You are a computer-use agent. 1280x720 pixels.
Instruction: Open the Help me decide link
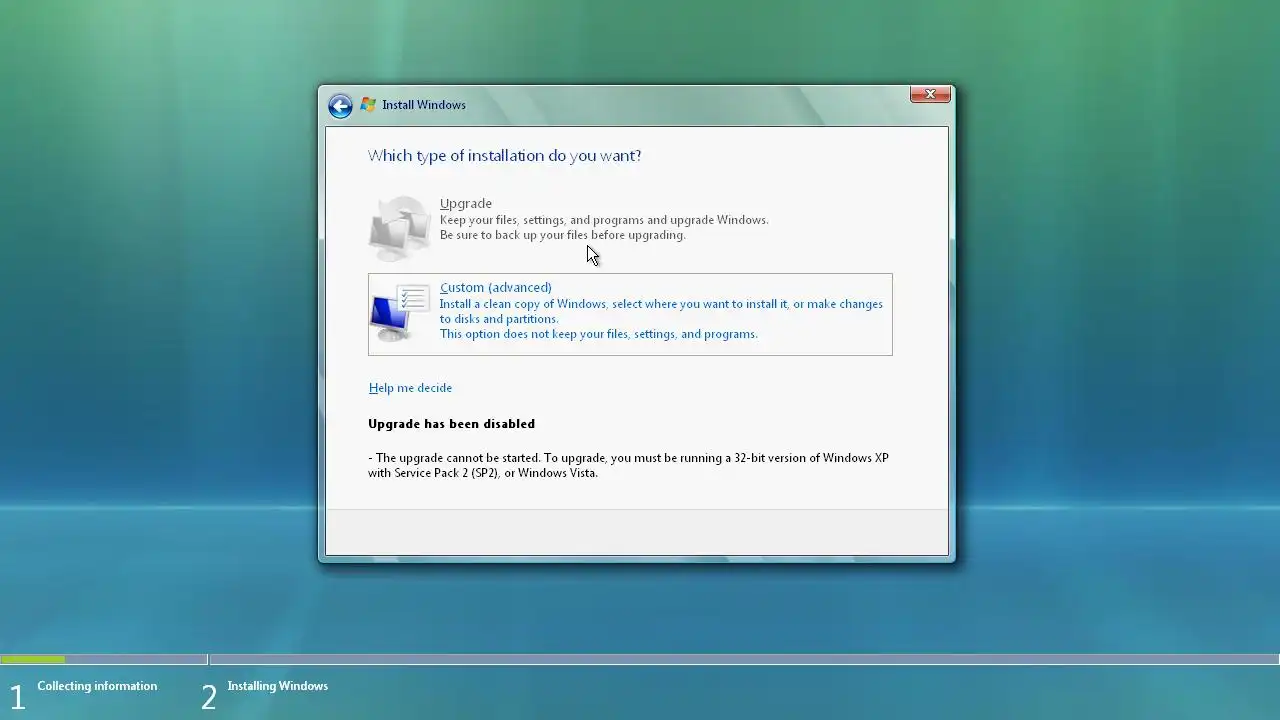(410, 388)
